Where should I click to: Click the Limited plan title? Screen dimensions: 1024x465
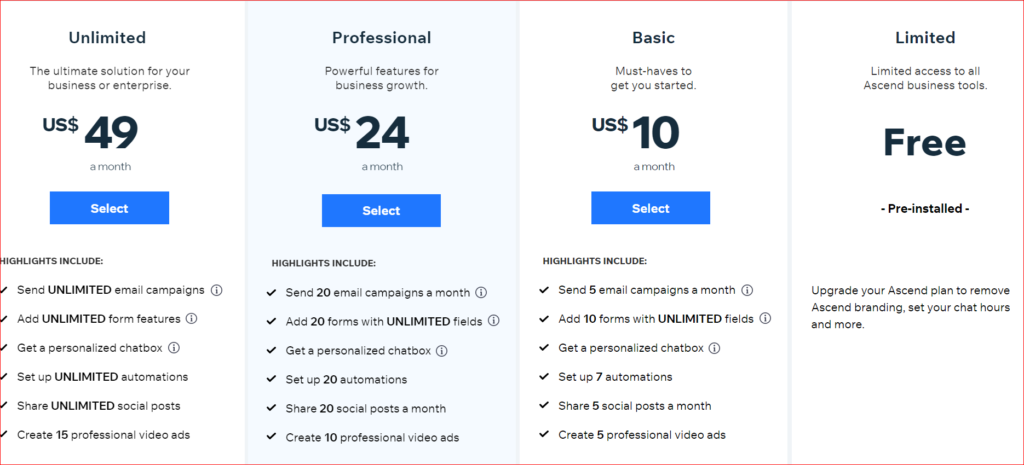coord(925,38)
